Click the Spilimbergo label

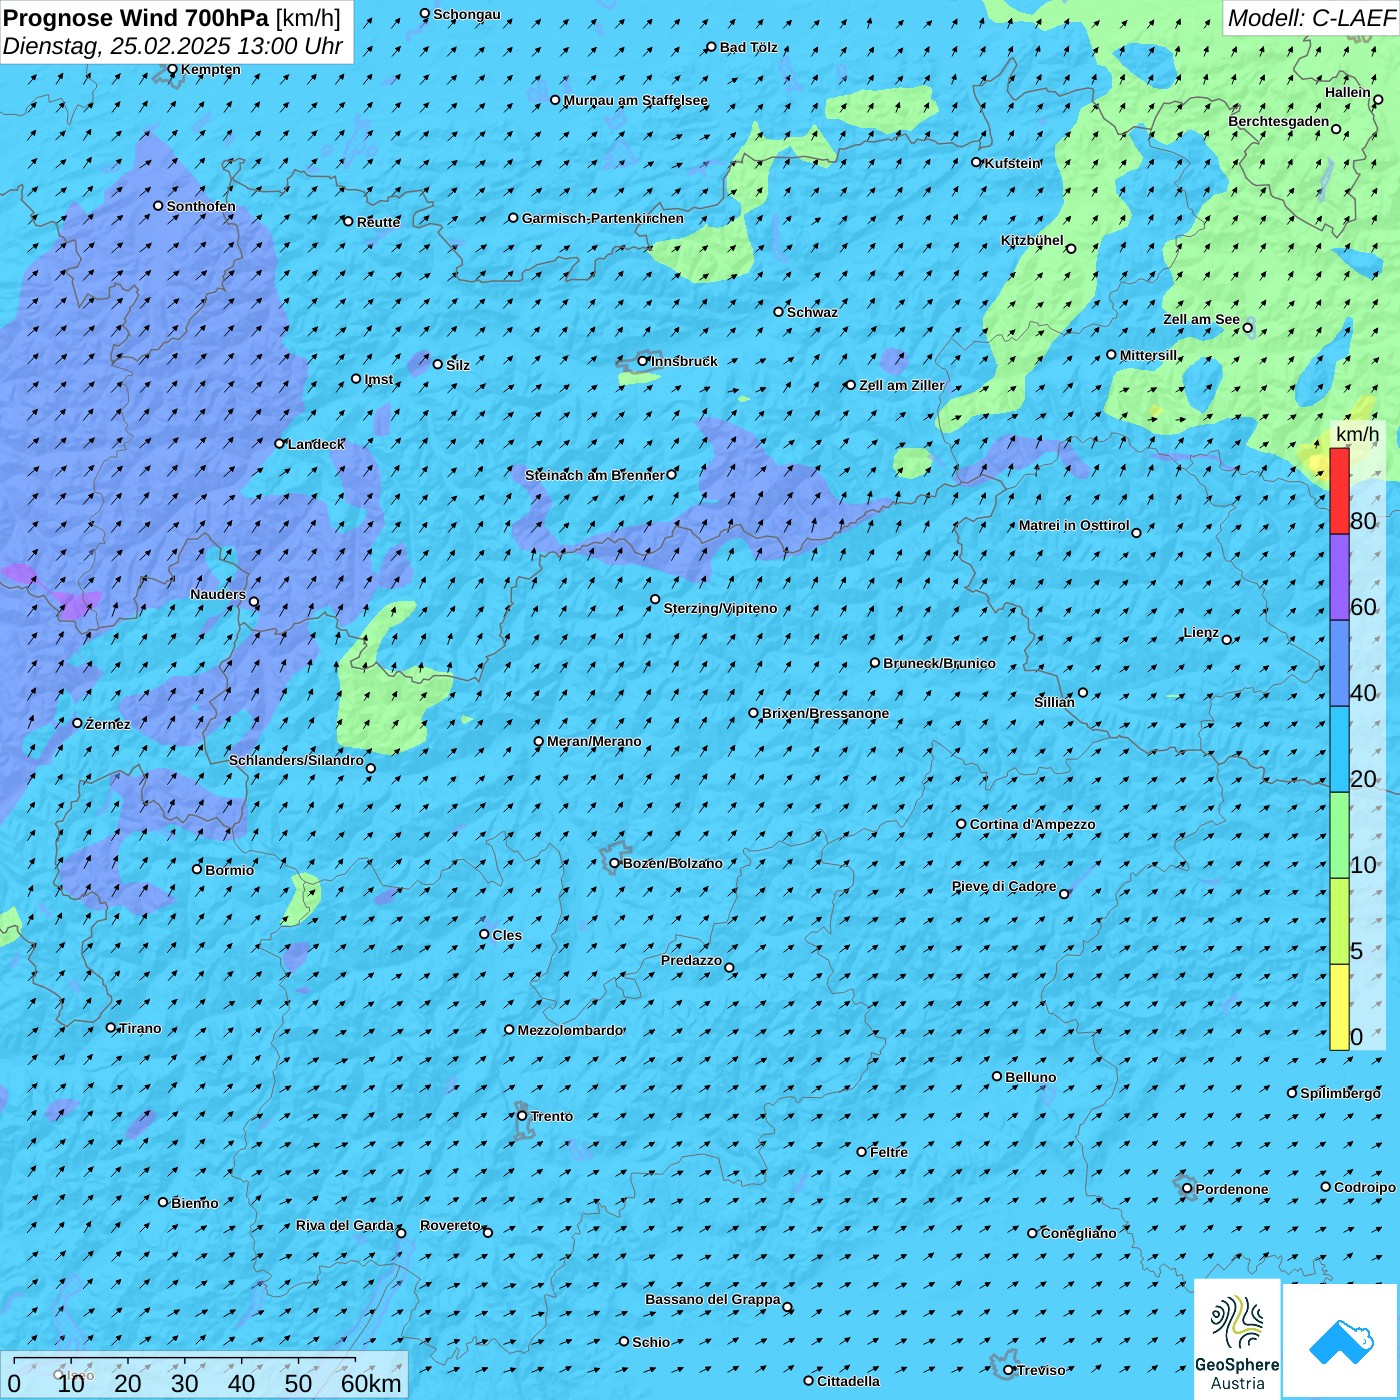point(1340,1093)
